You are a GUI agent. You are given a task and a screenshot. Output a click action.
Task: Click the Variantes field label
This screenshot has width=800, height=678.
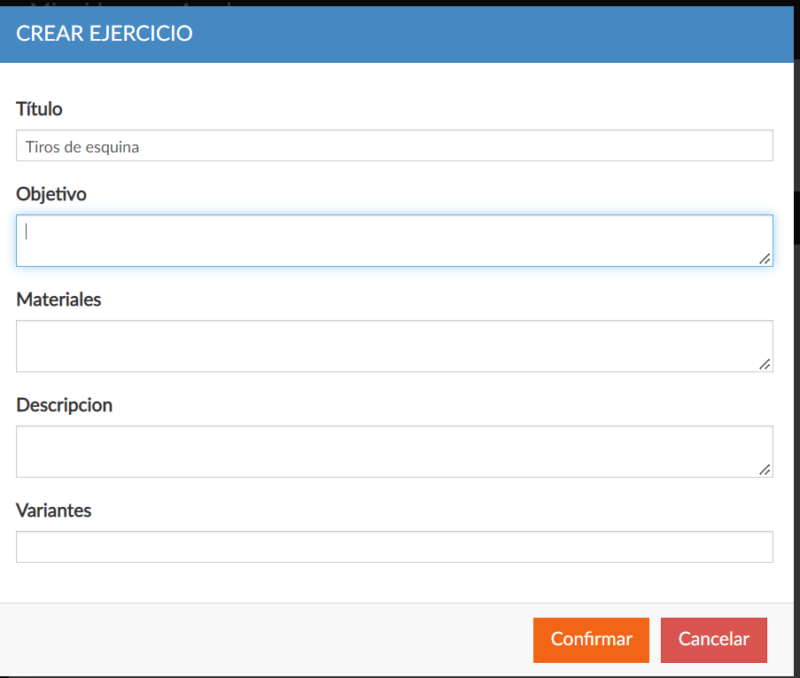coord(54,510)
